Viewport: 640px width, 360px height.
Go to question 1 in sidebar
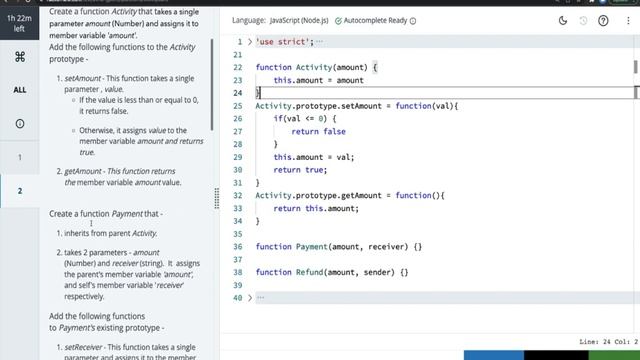click(x=20, y=157)
